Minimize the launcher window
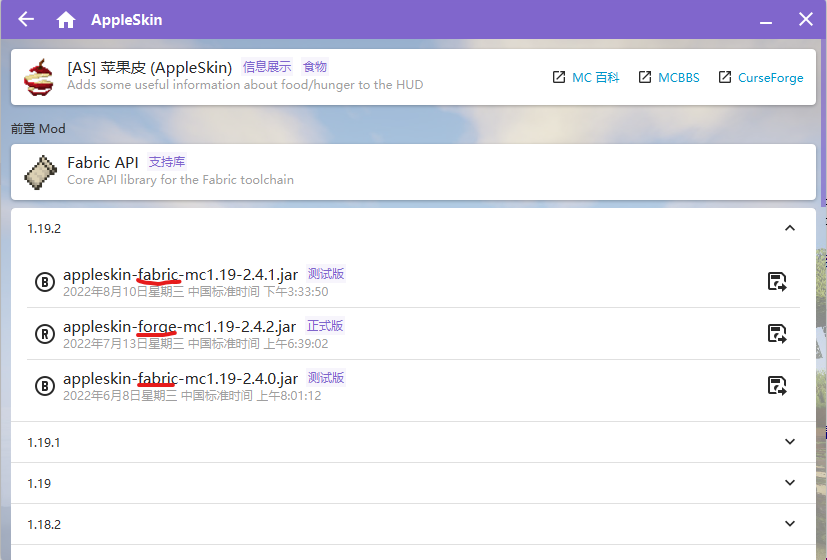827x560 pixels. [769, 20]
